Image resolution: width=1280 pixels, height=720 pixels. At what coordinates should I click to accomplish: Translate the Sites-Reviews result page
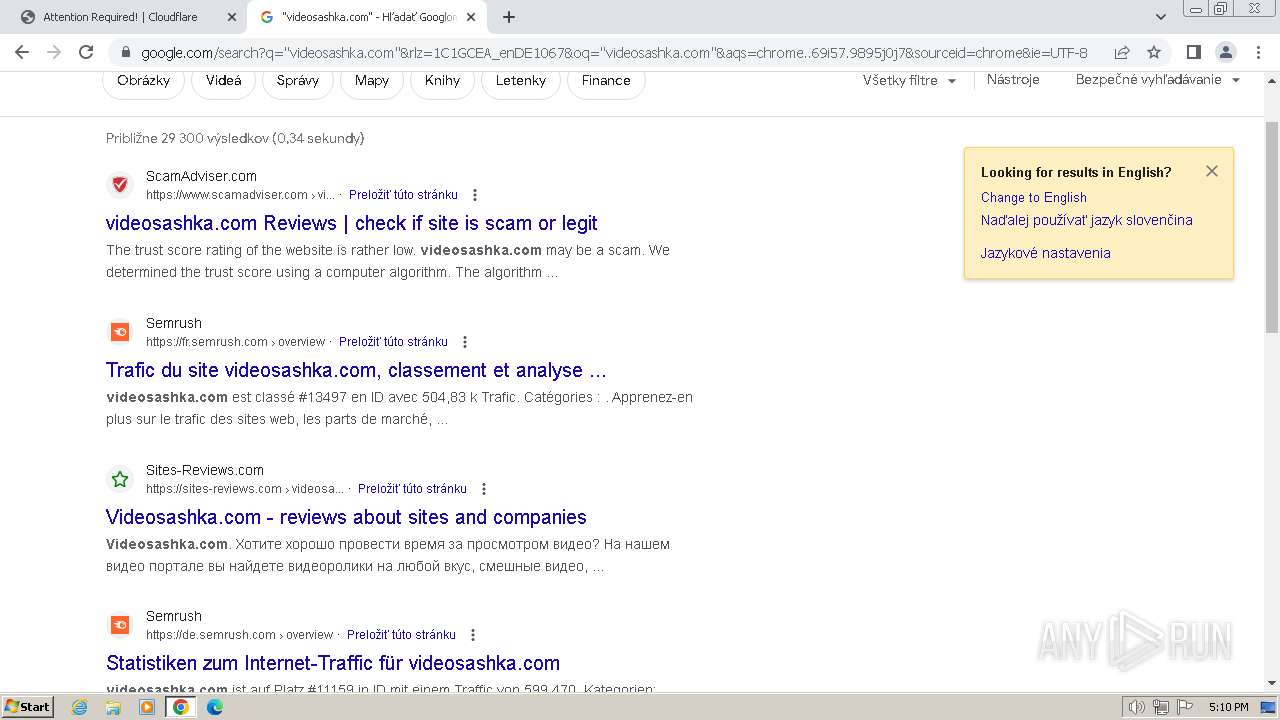pos(412,489)
